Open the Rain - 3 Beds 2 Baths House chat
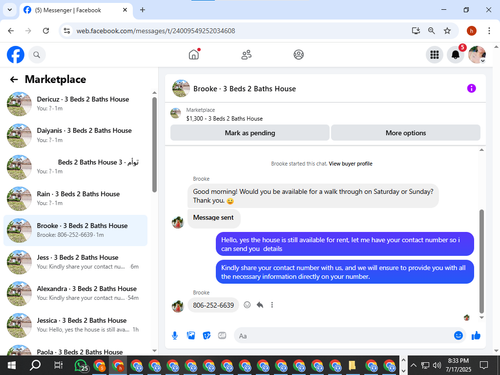 coord(75,198)
